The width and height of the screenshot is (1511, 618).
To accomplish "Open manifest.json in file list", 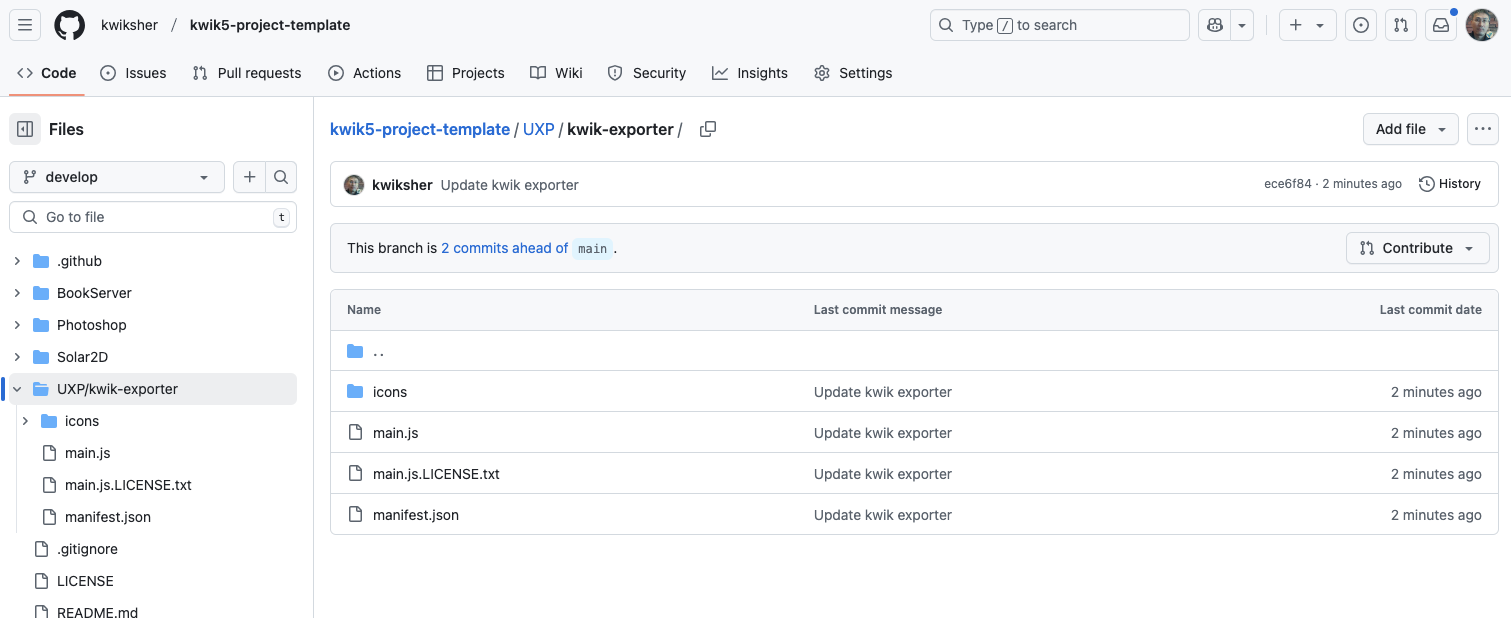I will tap(416, 515).
